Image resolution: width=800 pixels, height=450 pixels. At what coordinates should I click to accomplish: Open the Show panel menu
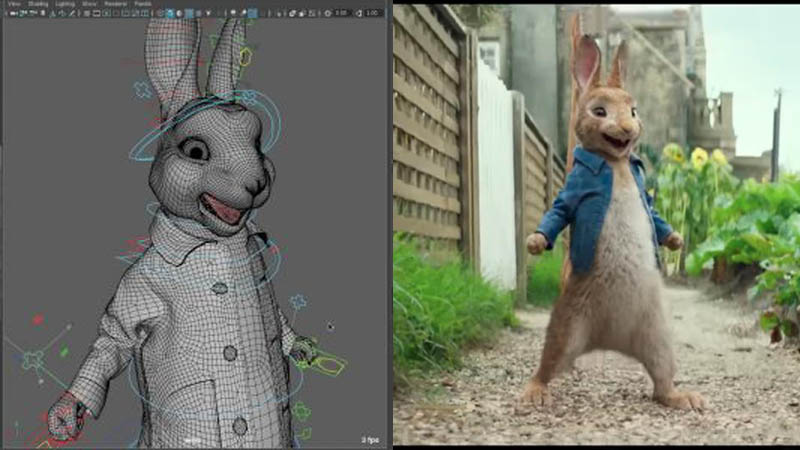89,4
